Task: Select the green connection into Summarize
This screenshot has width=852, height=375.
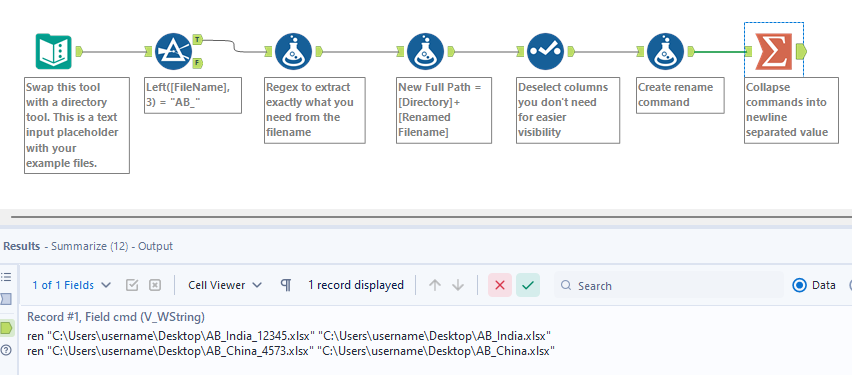Action: pyautogui.click(x=720, y=52)
